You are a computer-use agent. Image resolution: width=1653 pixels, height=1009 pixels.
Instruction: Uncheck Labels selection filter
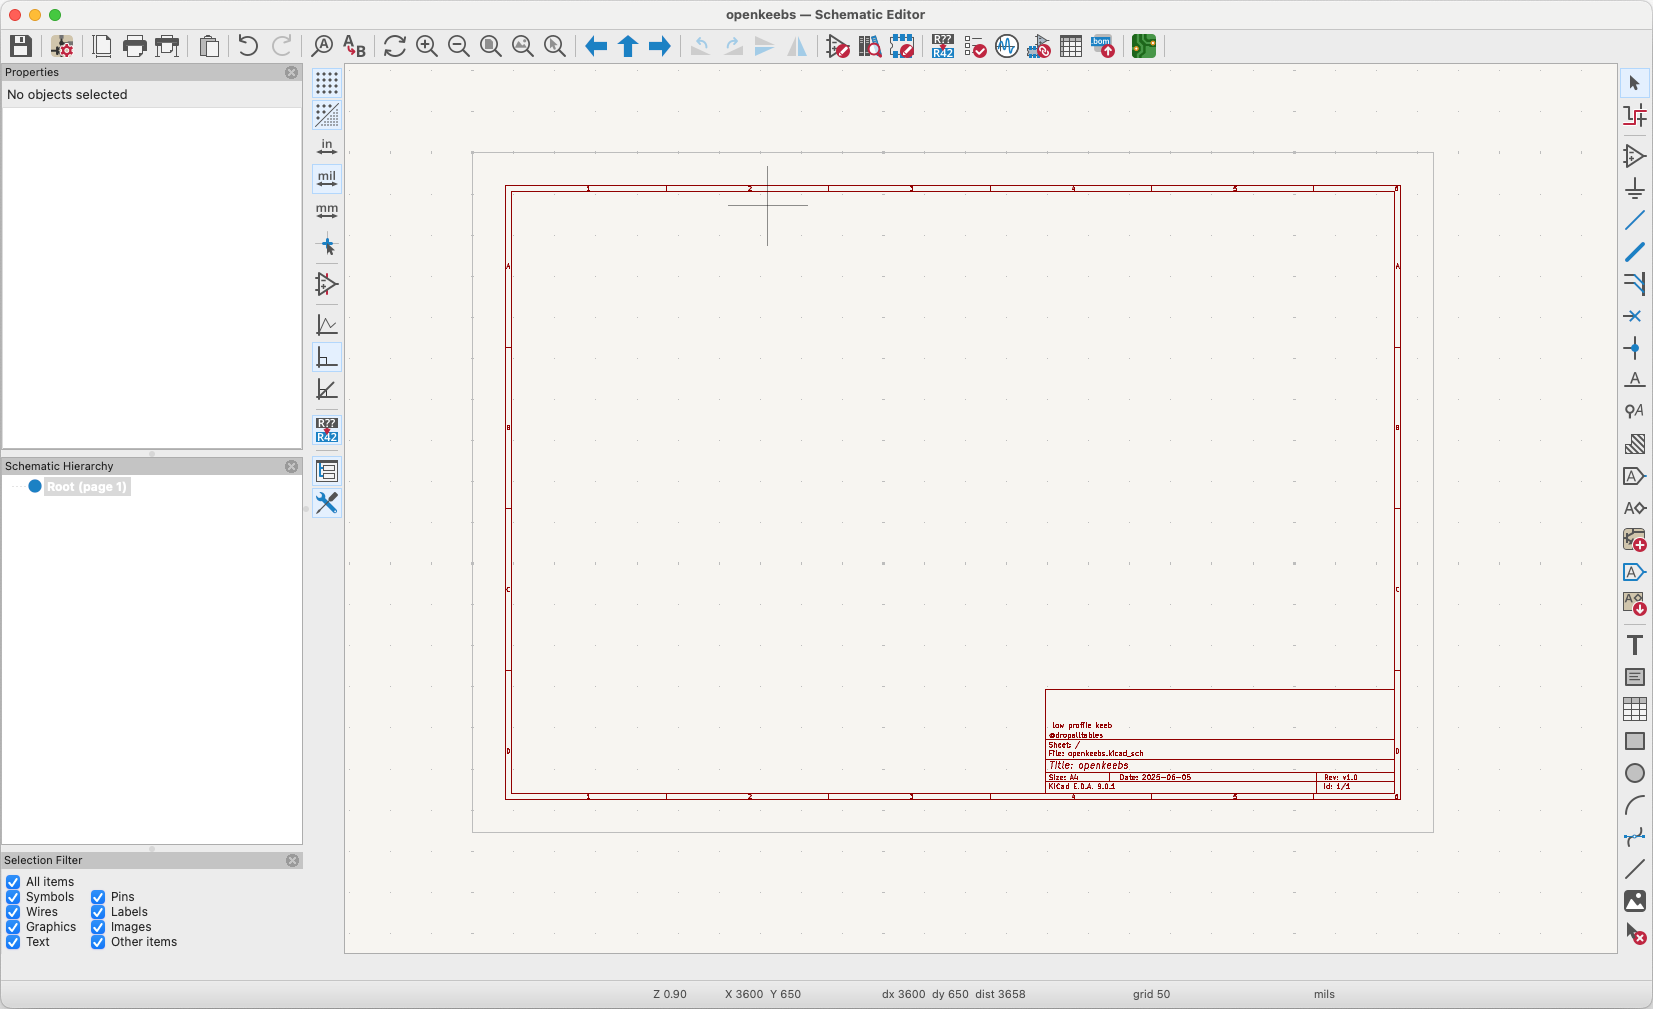98,912
